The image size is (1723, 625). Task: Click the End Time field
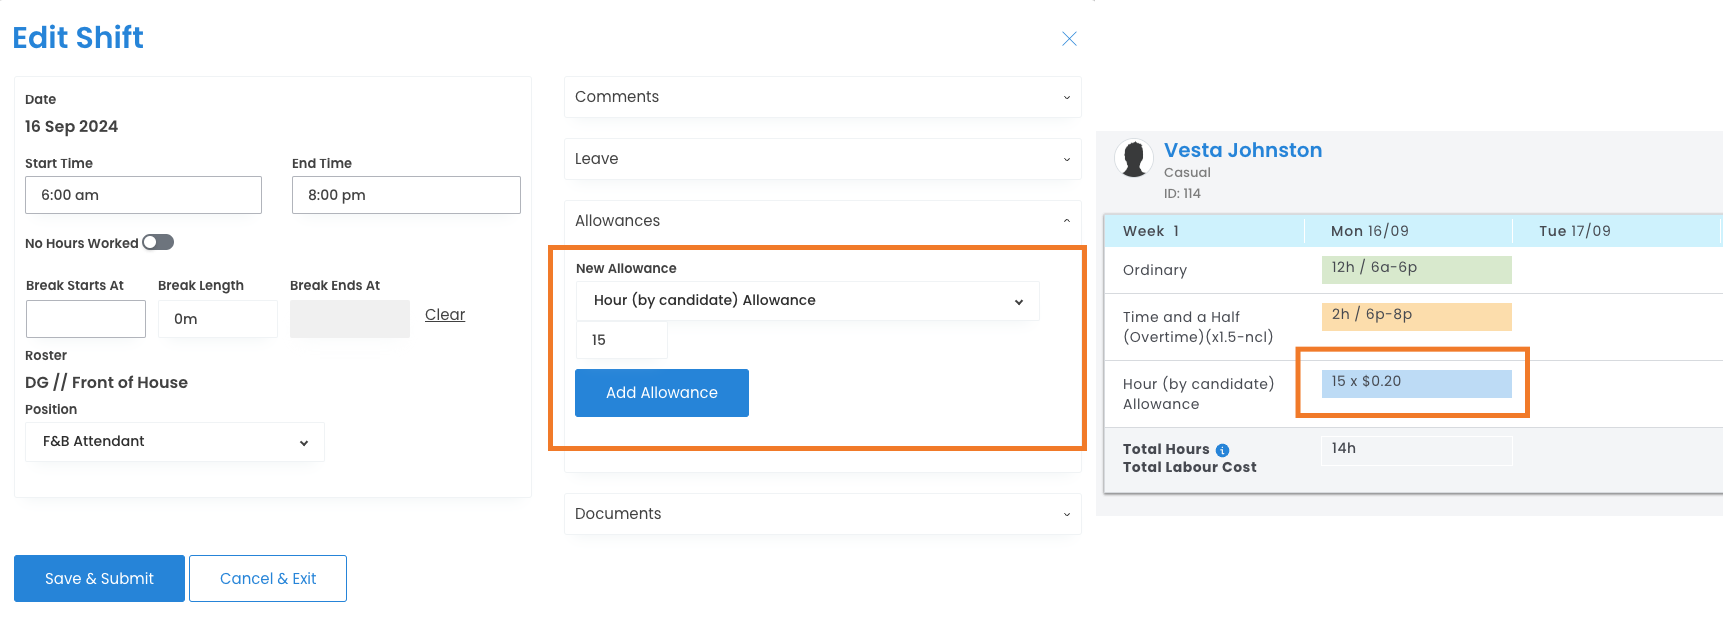pos(406,195)
